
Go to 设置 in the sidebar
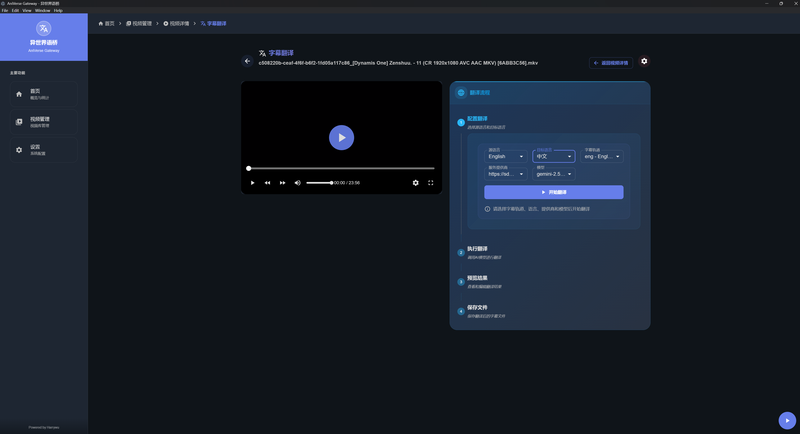43,150
